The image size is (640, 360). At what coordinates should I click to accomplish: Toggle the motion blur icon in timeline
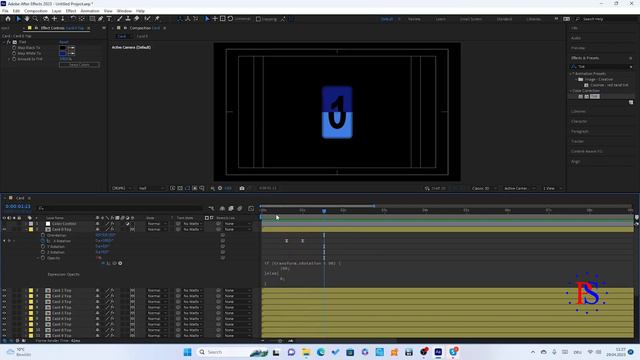[x=240, y=208]
